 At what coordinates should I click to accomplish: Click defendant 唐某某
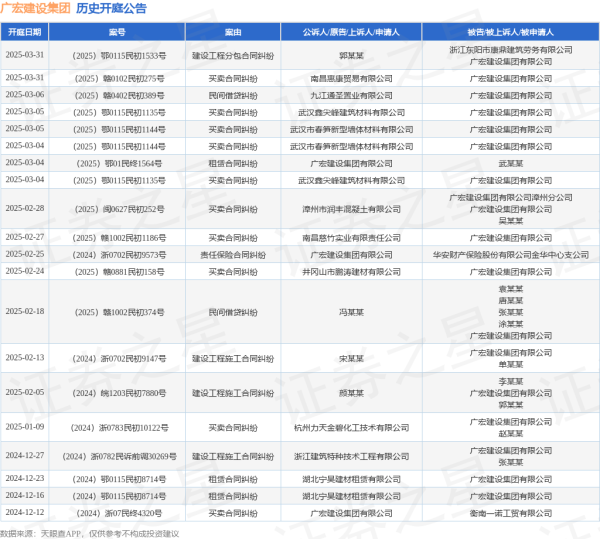click(510, 301)
